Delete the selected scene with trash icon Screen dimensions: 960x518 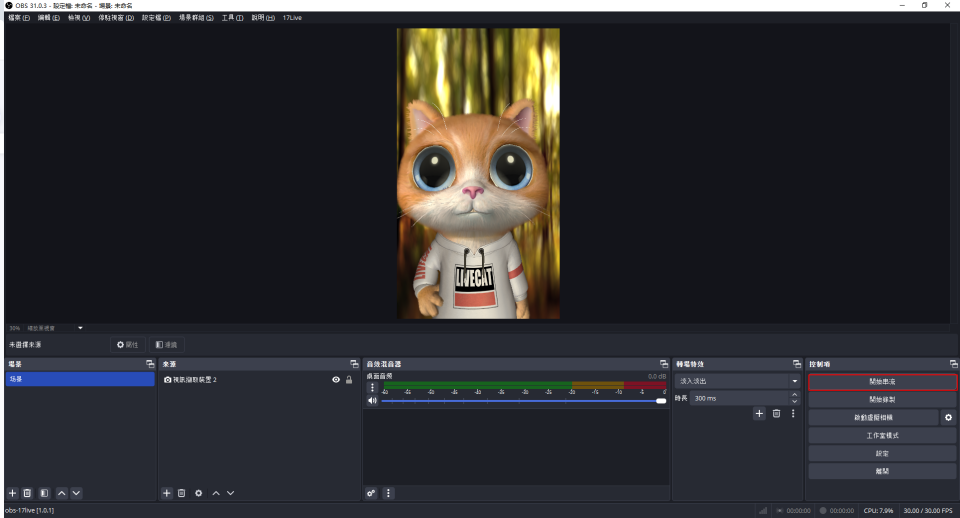pos(28,493)
